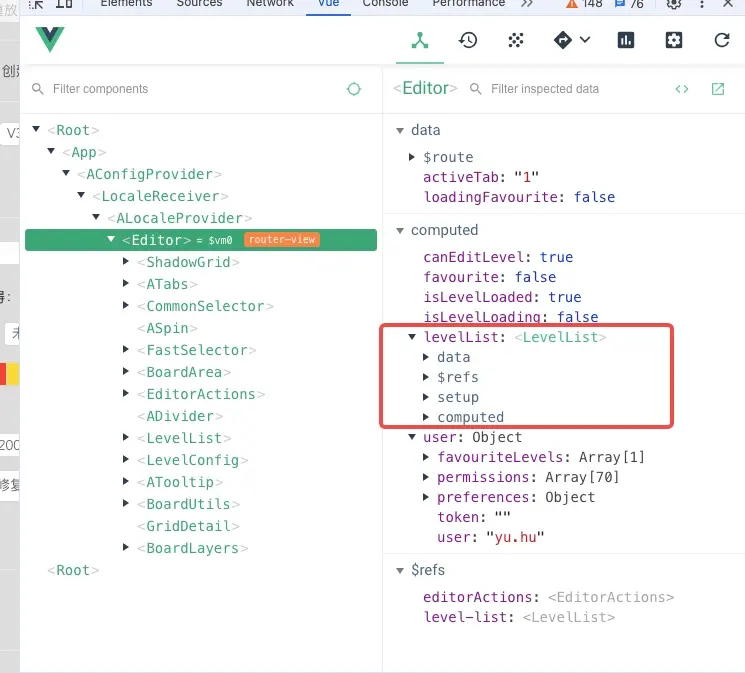Click the level-list LevelList ref value
Image resolution: width=745 pixels, height=673 pixels.
569,617
